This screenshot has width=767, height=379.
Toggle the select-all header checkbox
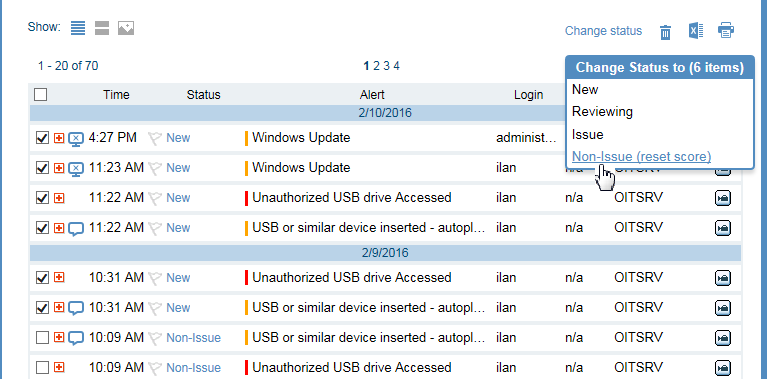[x=41, y=94]
